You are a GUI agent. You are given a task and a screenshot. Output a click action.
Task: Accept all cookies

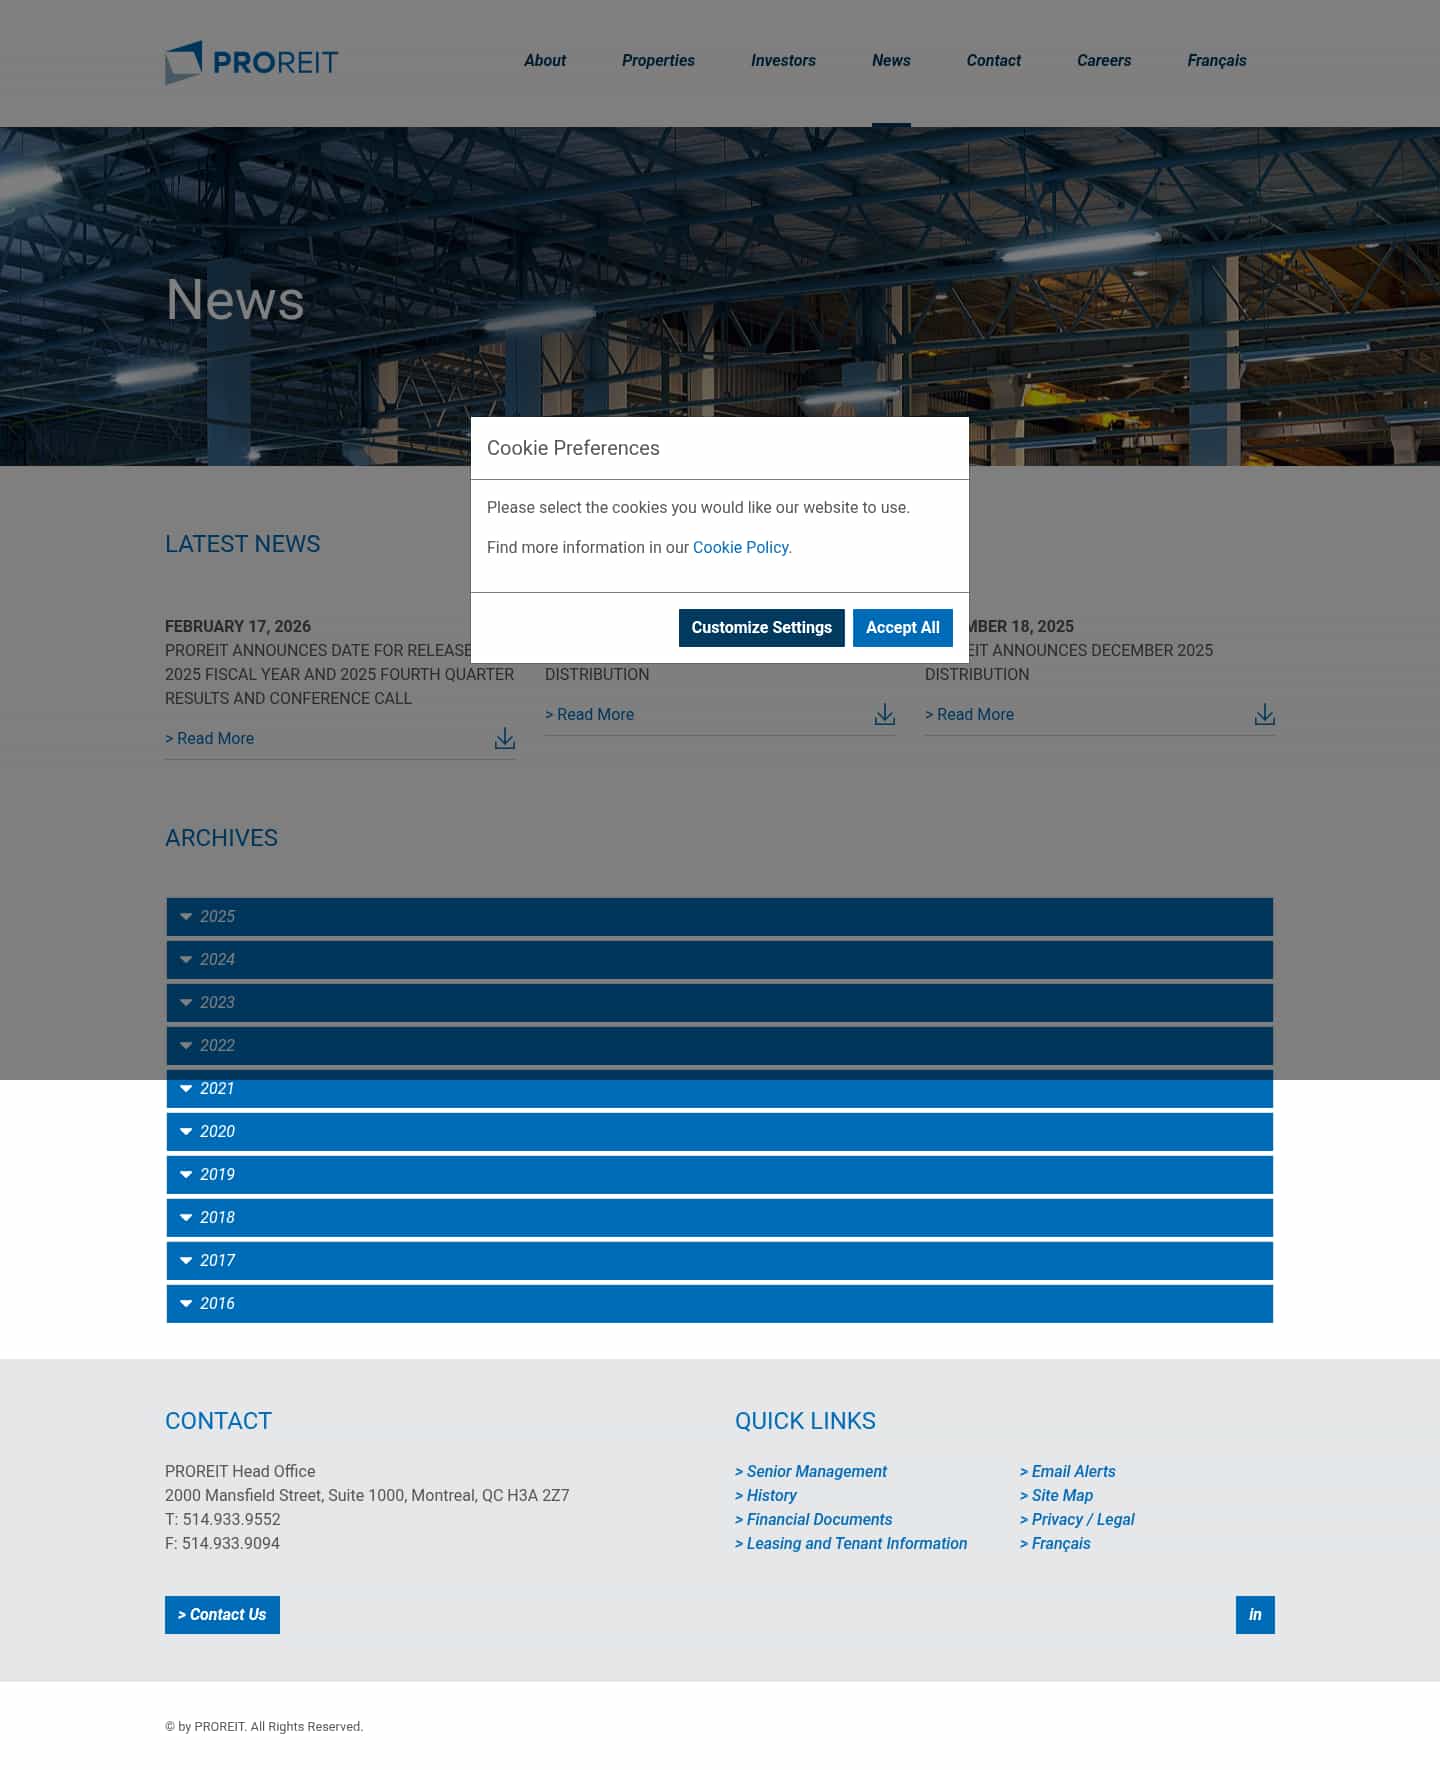pyautogui.click(x=903, y=627)
